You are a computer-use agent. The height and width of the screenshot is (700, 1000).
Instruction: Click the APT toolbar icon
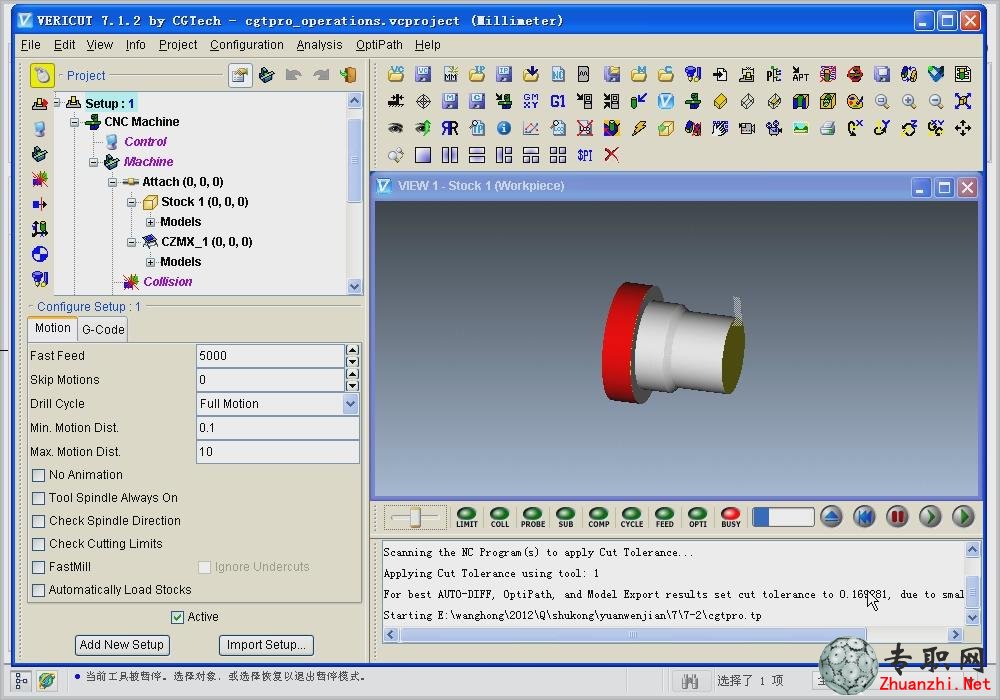800,75
